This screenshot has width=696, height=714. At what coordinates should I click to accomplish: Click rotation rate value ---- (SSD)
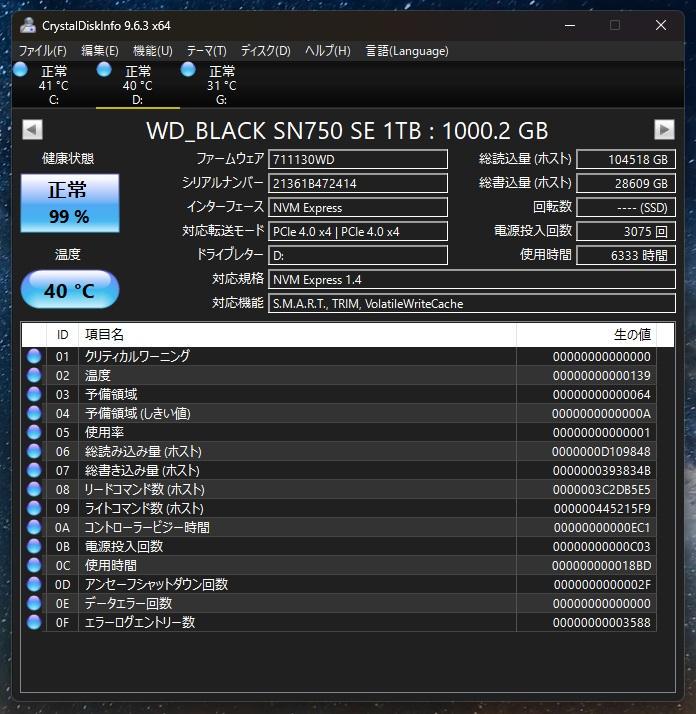coord(626,208)
